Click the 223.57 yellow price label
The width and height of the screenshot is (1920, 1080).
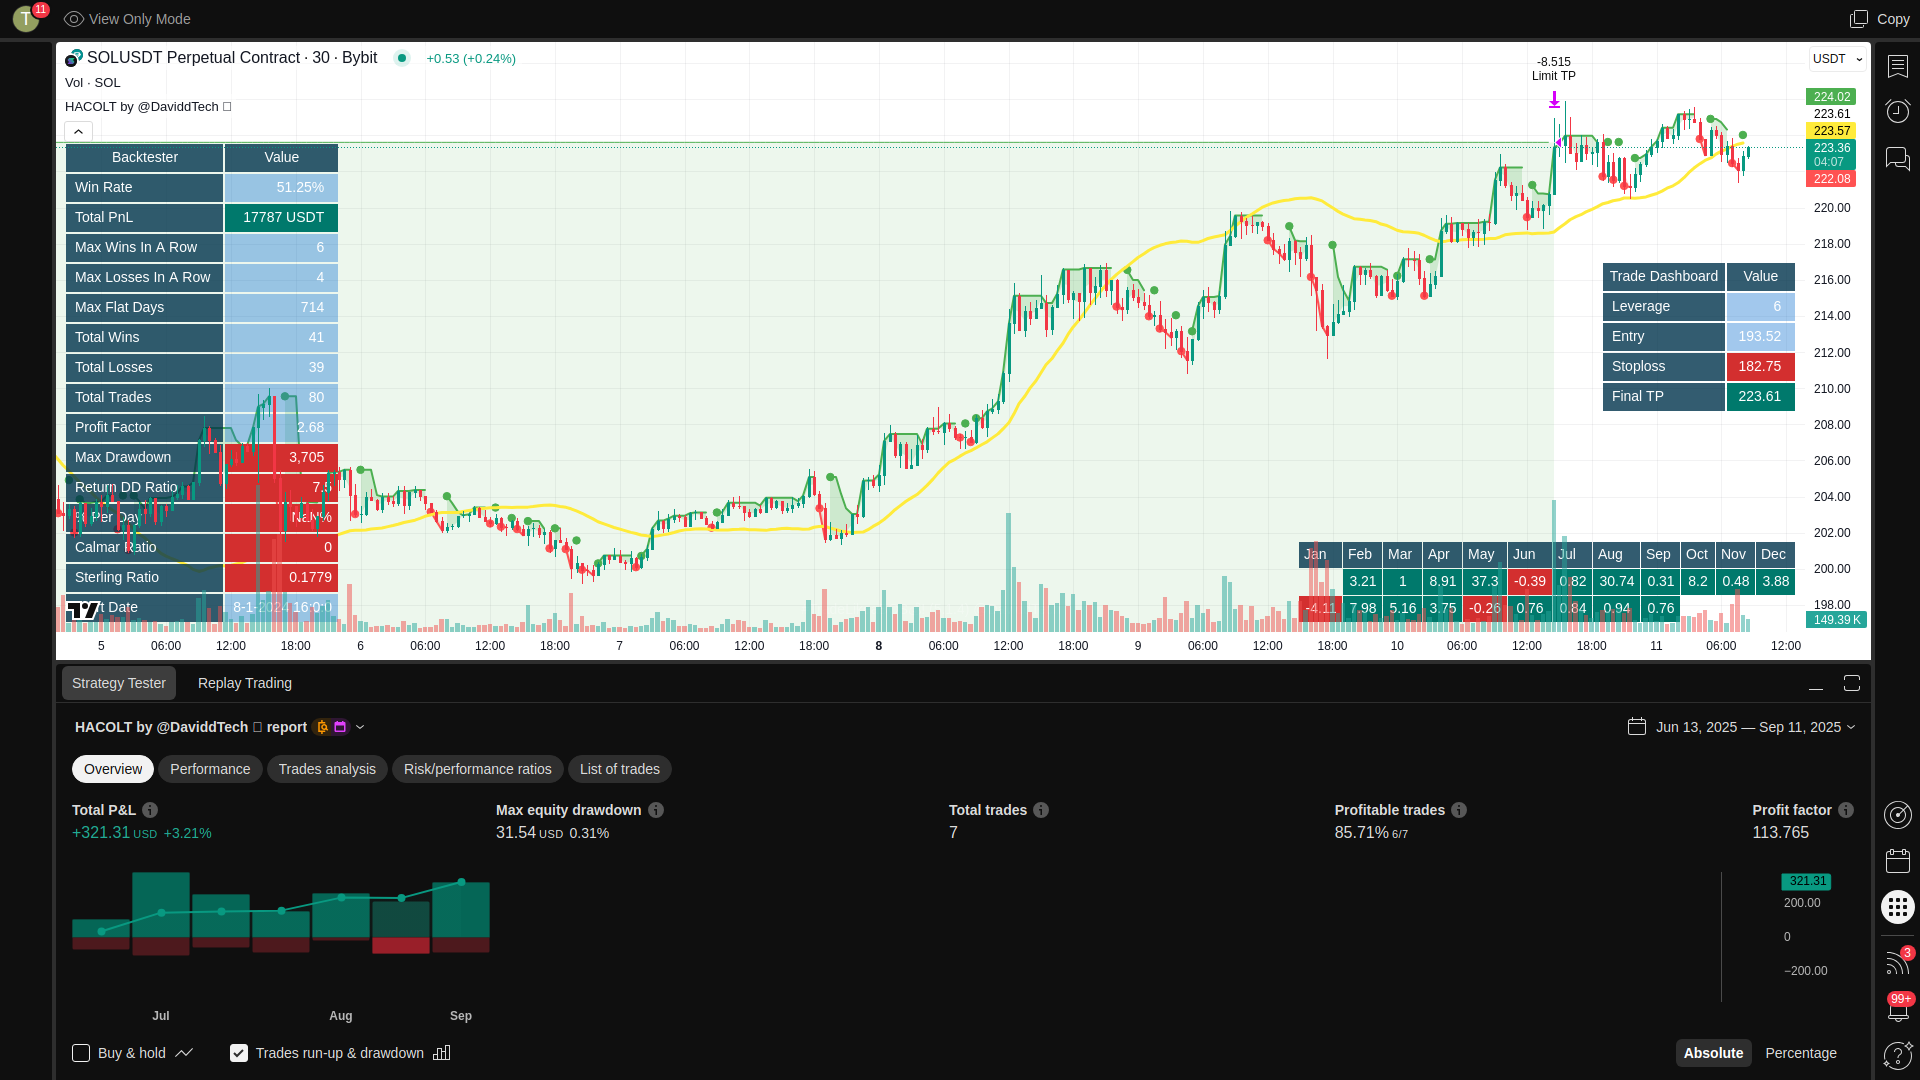coord(1831,131)
